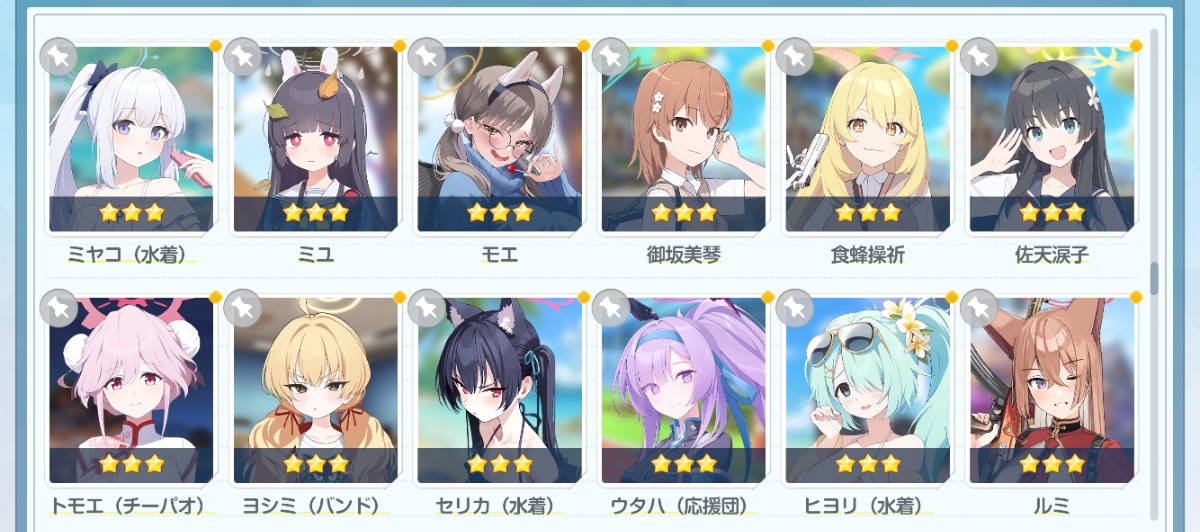Screen dimensions: 1200x532
Task: Toggle pin icon on ミユ card
Action: (243, 57)
